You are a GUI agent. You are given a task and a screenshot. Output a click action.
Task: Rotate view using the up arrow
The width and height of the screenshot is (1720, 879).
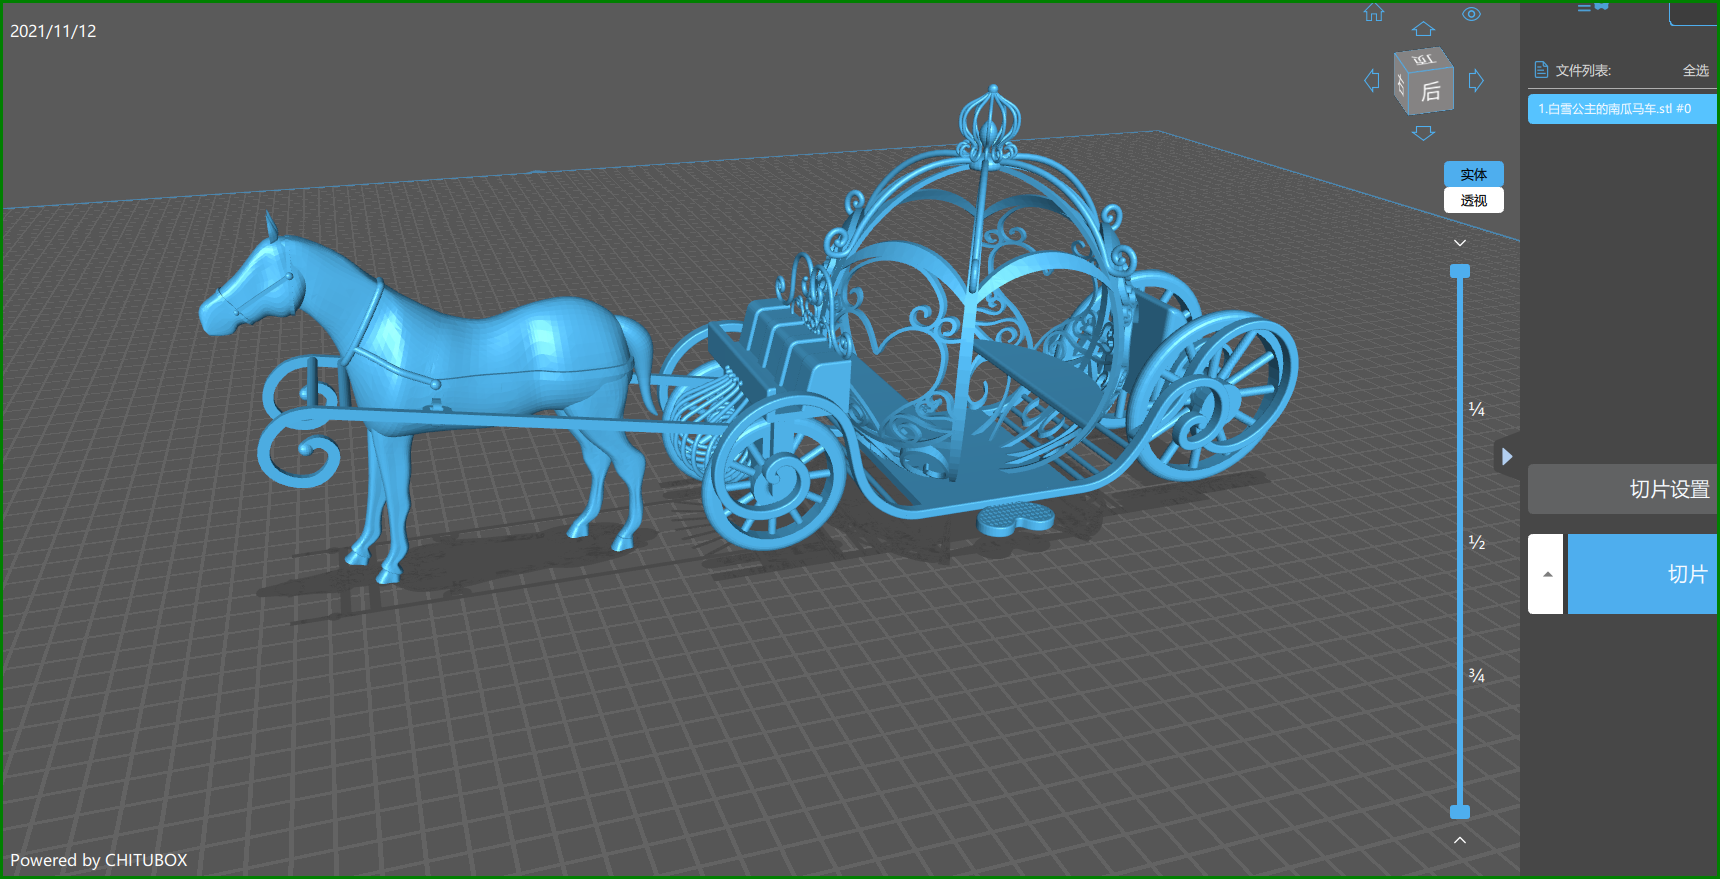1424,29
